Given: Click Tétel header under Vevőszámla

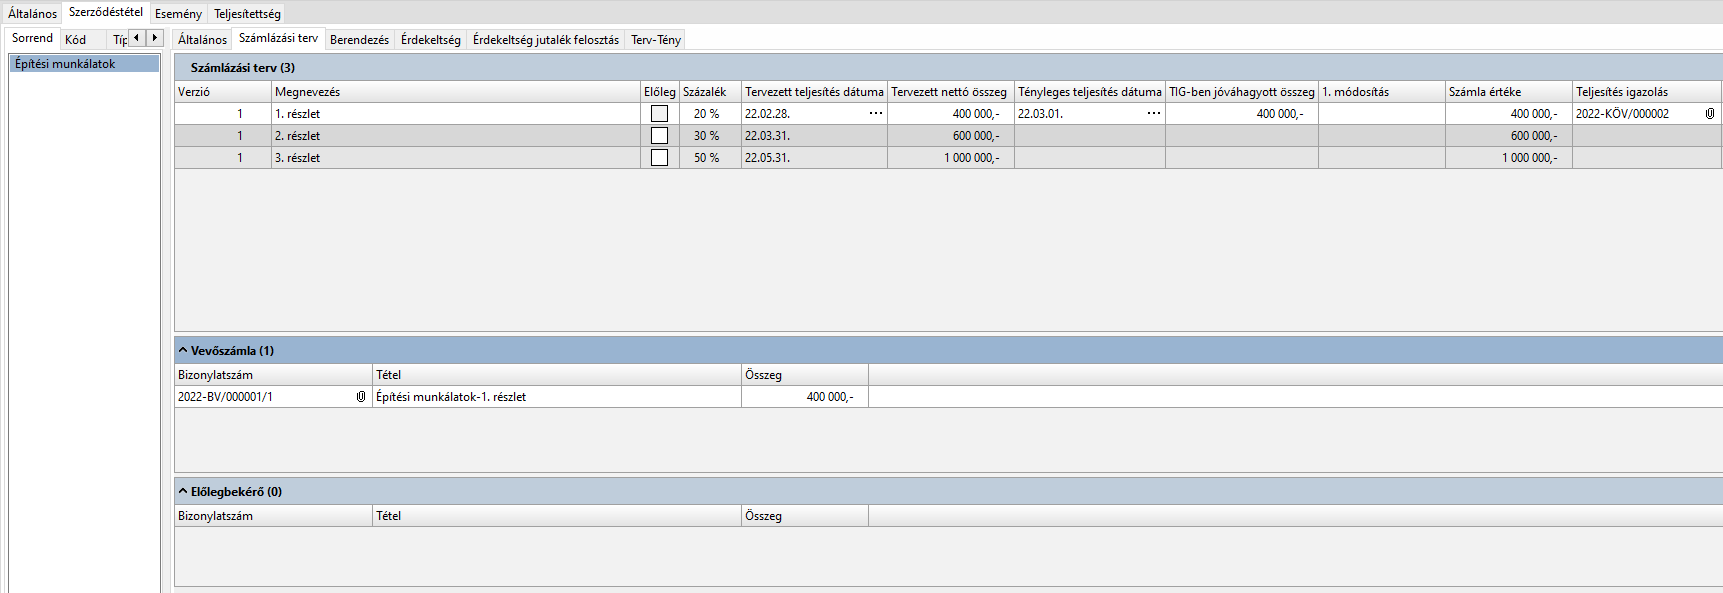Looking at the screenshot, I should 557,375.
